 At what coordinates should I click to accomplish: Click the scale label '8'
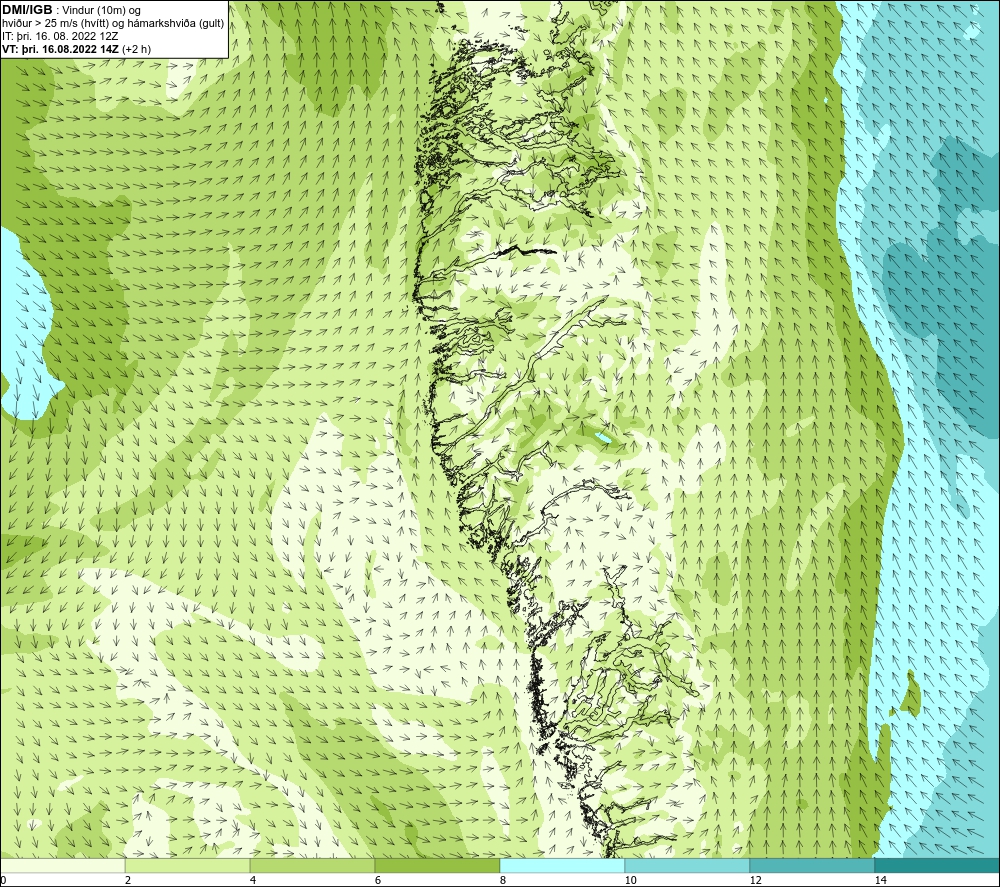(503, 880)
